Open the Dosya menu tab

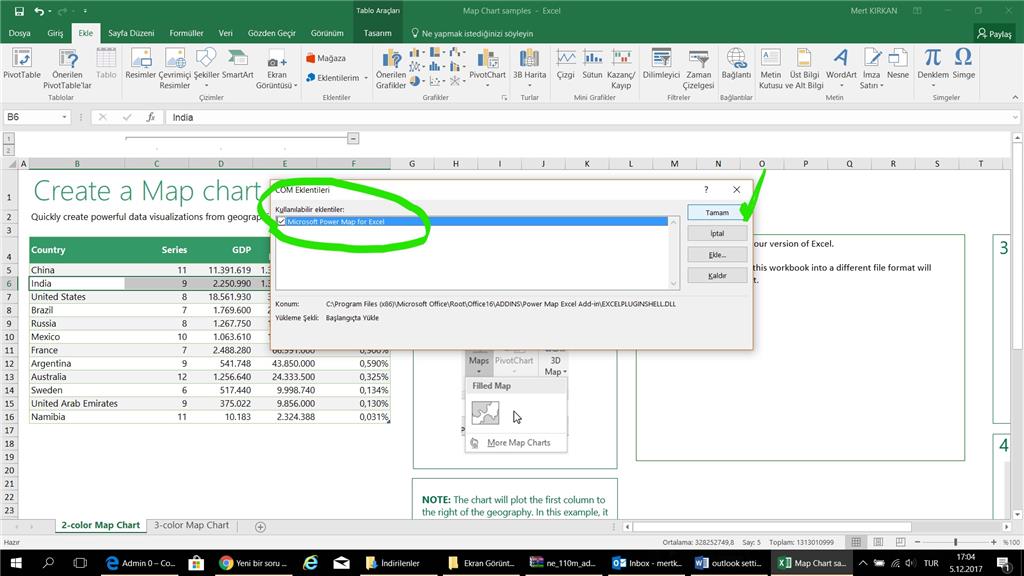20,33
